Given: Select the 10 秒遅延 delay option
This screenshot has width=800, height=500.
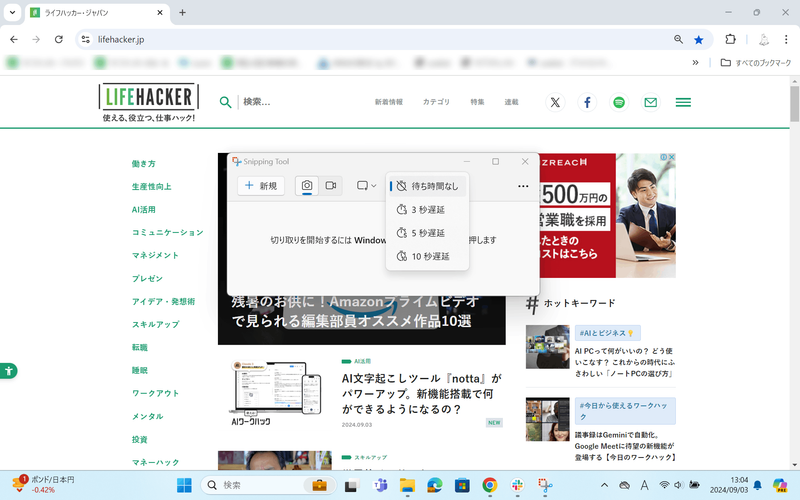Looking at the screenshot, I should tap(426, 257).
